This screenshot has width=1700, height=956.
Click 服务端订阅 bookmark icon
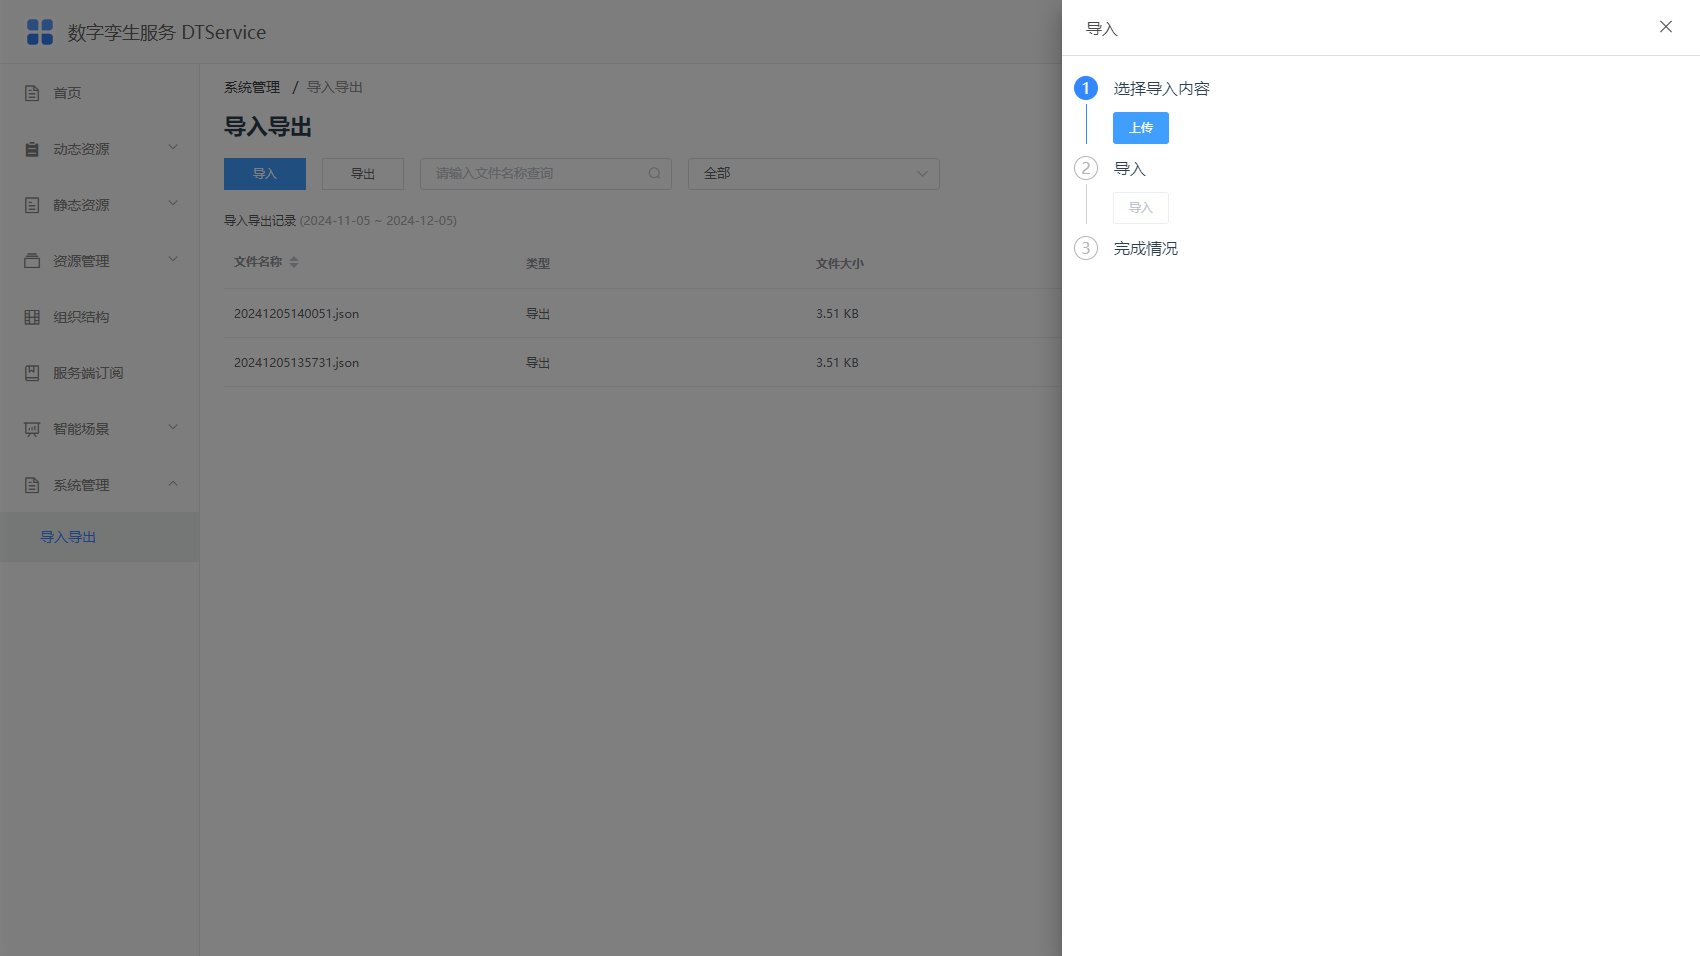click(32, 373)
